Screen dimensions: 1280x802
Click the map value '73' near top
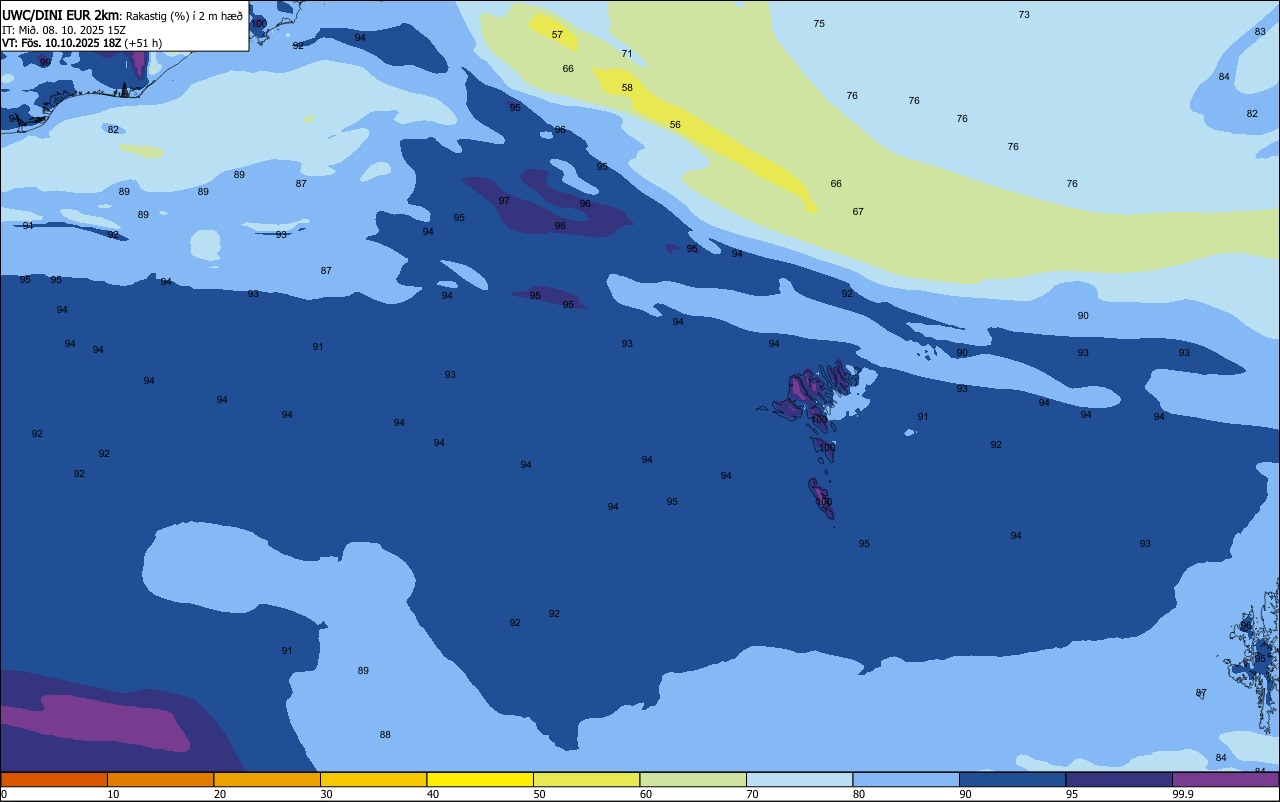pyautogui.click(x=1024, y=15)
